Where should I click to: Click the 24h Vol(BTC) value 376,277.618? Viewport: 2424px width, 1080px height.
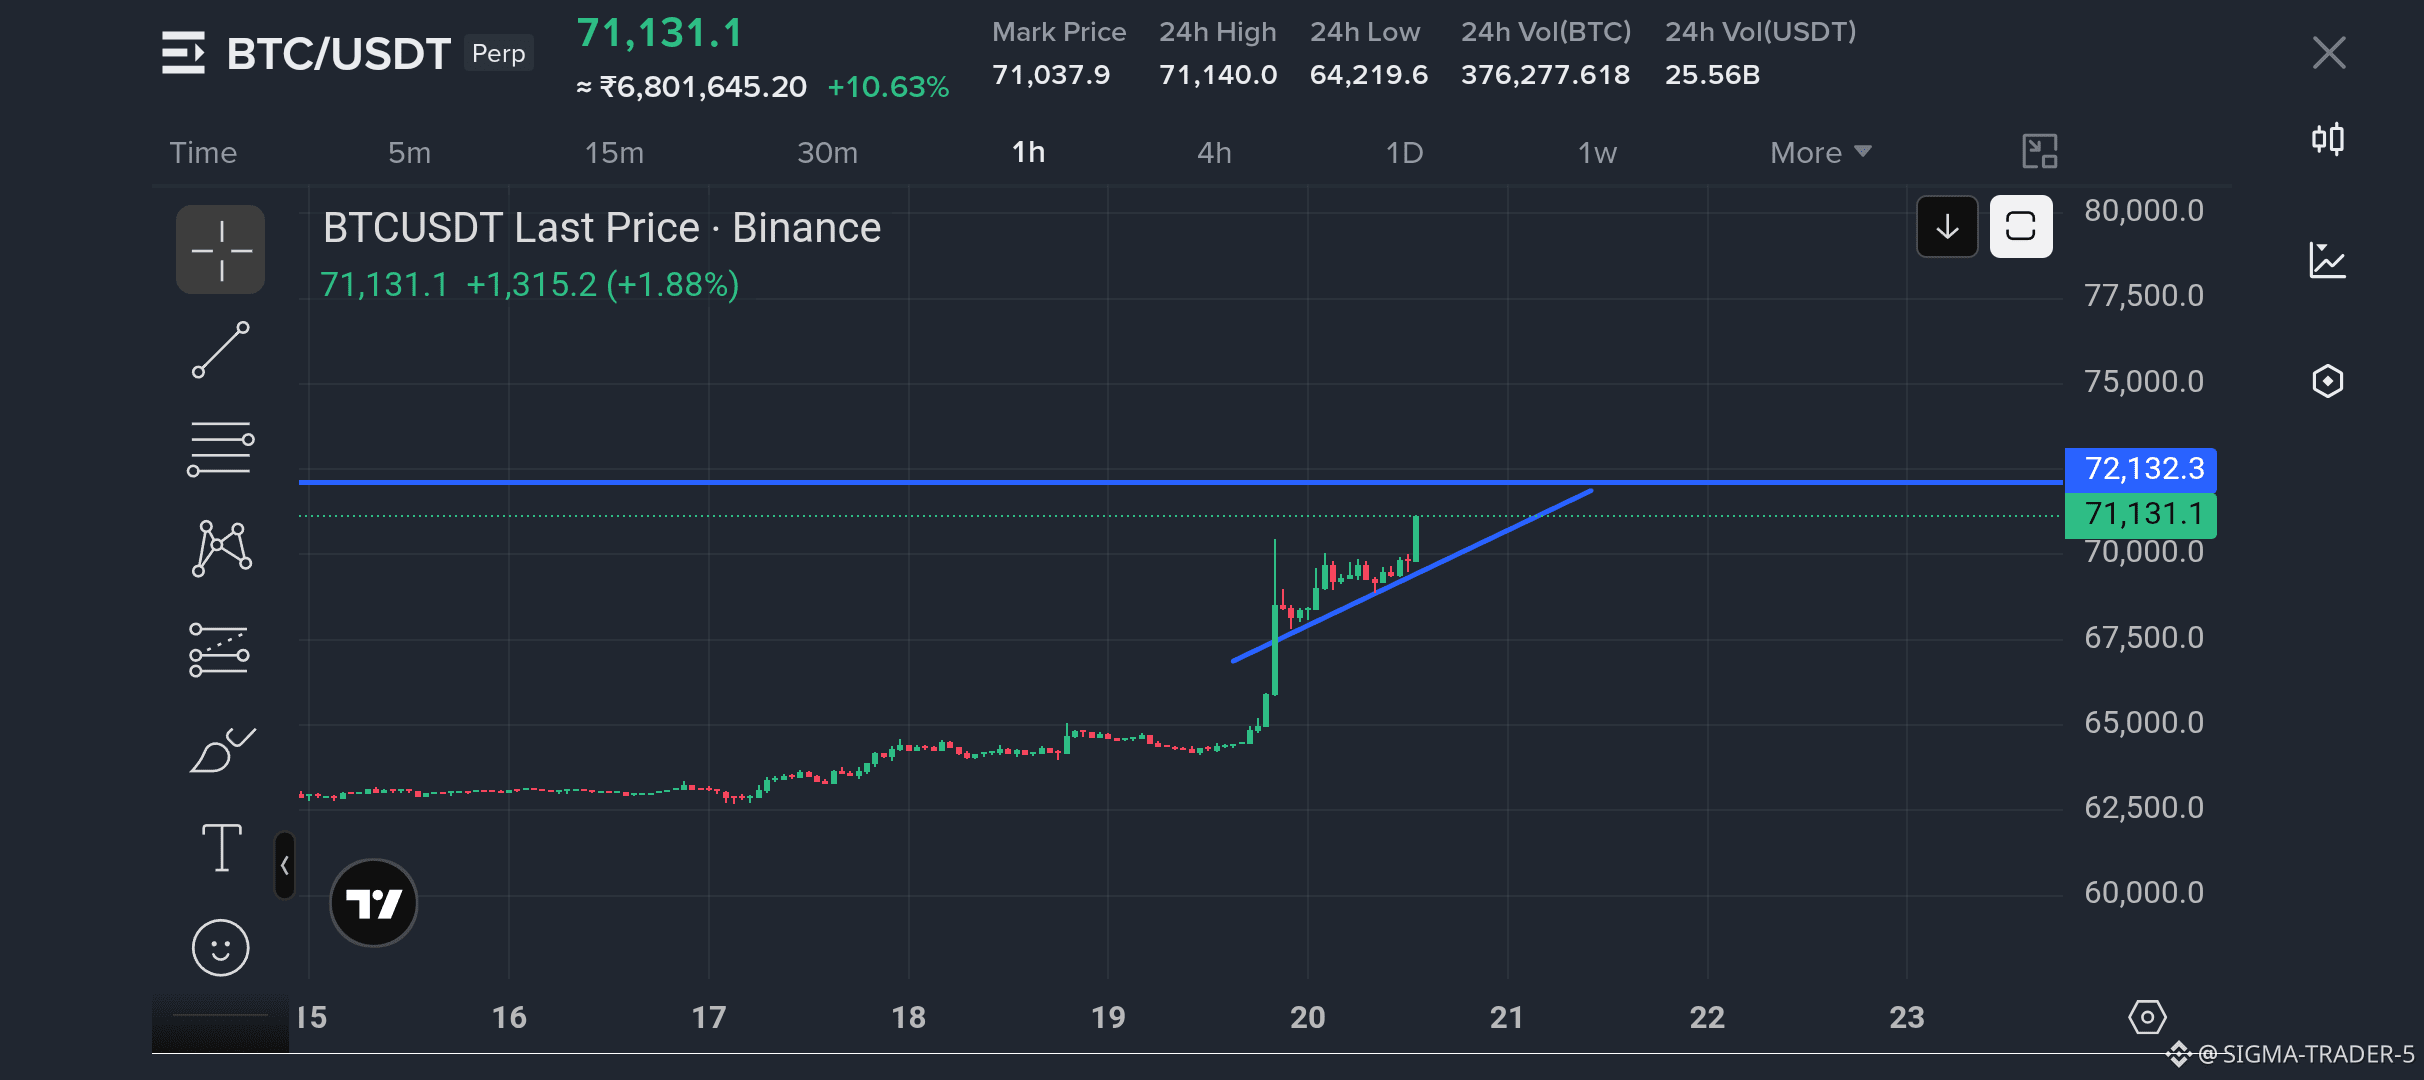click(x=1545, y=75)
